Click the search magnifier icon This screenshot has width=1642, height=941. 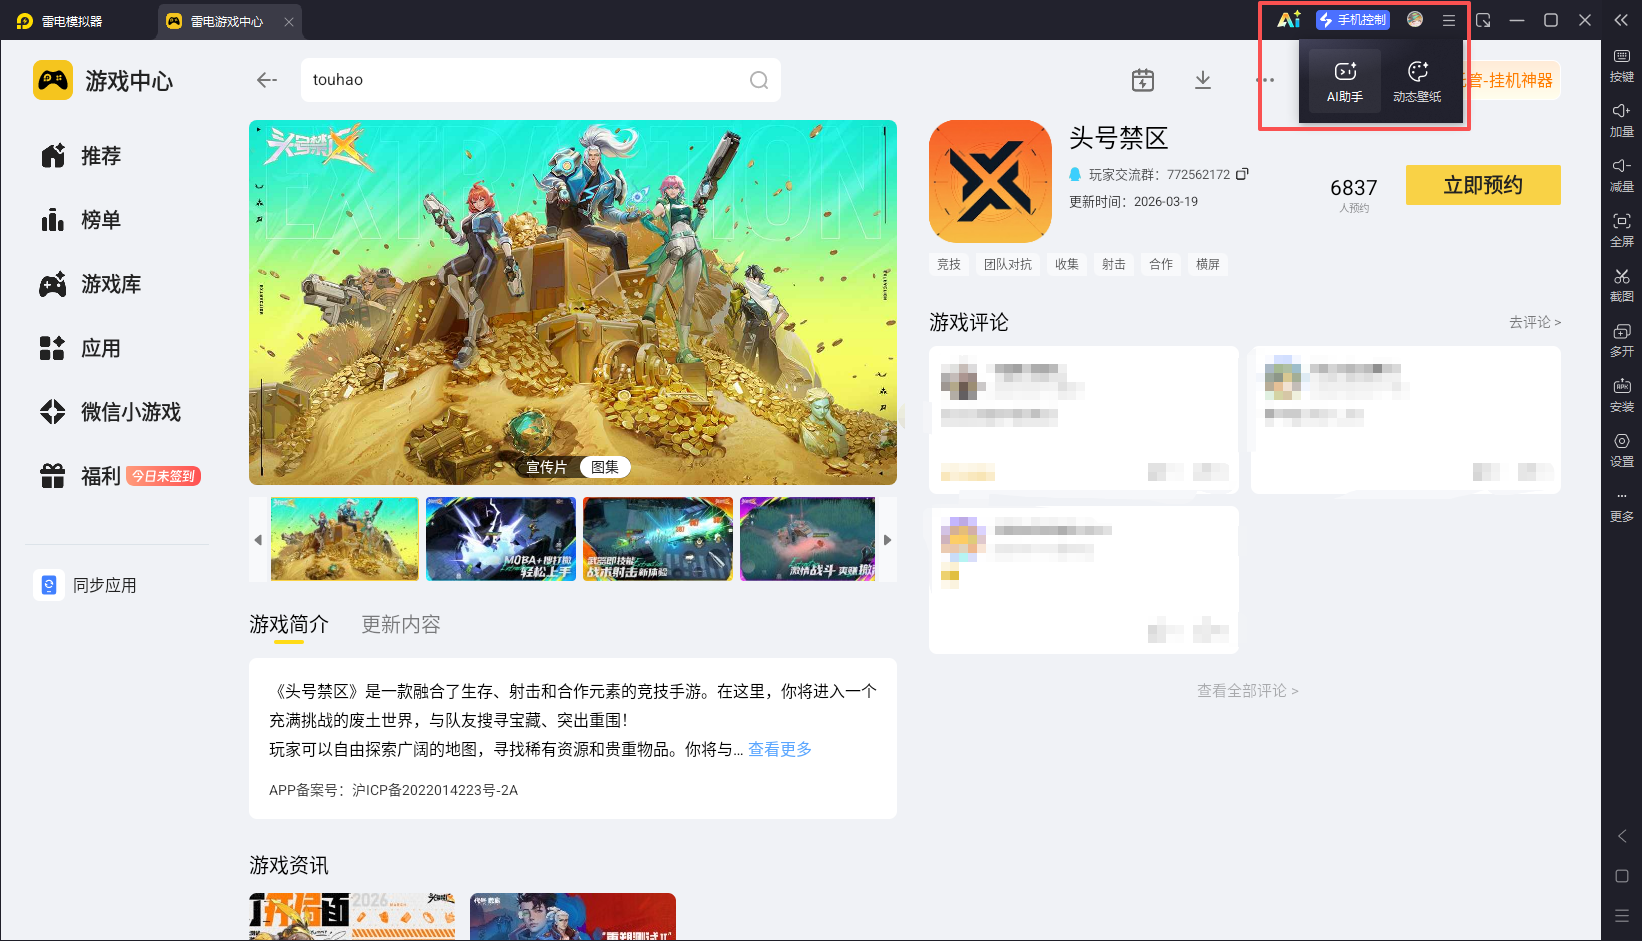[759, 80]
